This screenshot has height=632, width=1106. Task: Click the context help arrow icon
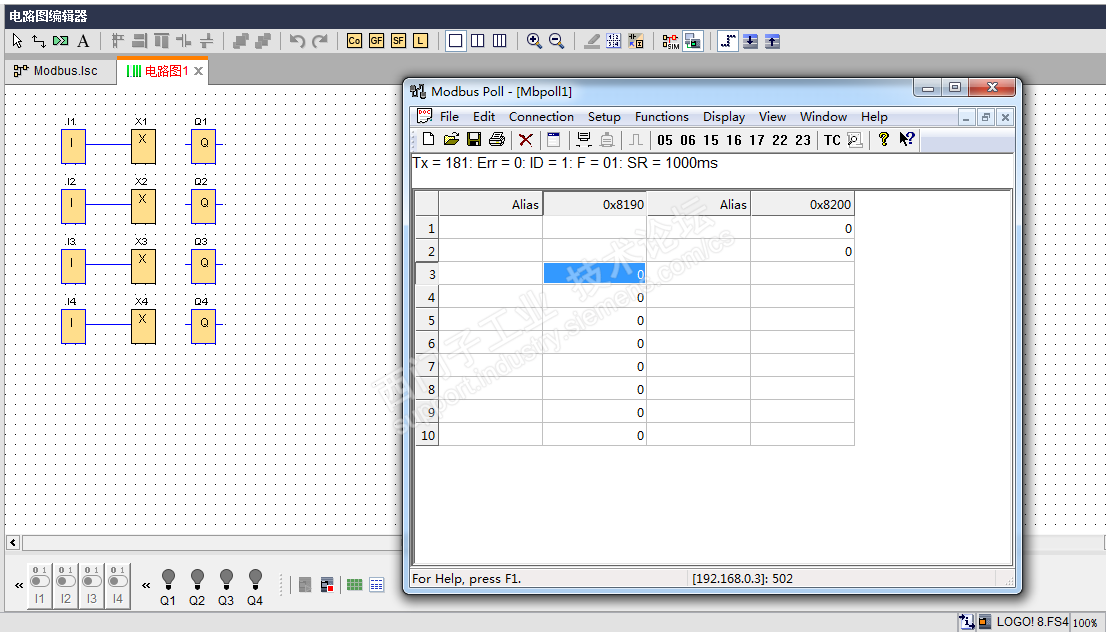tap(906, 139)
